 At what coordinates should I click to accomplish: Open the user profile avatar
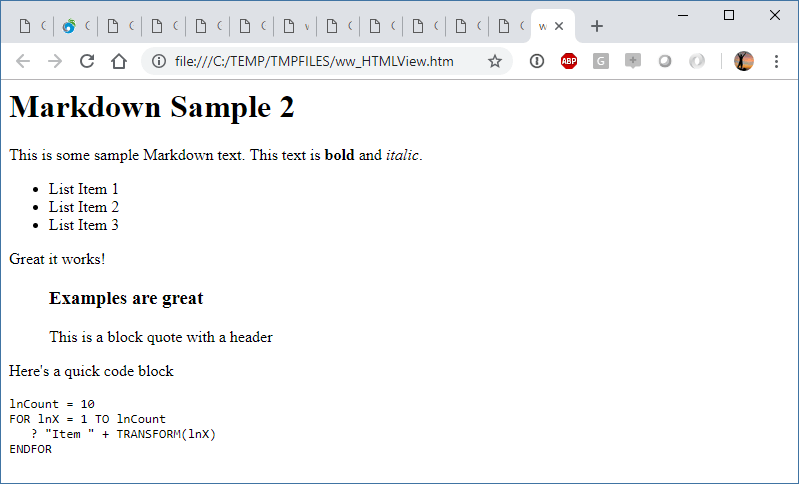[743, 61]
